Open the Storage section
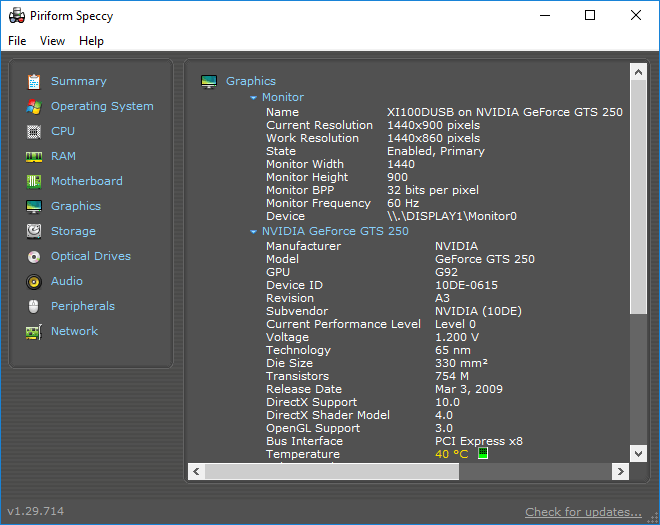Viewport: 660px width, 525px height. pyautogui.click(x=73, y=231)
